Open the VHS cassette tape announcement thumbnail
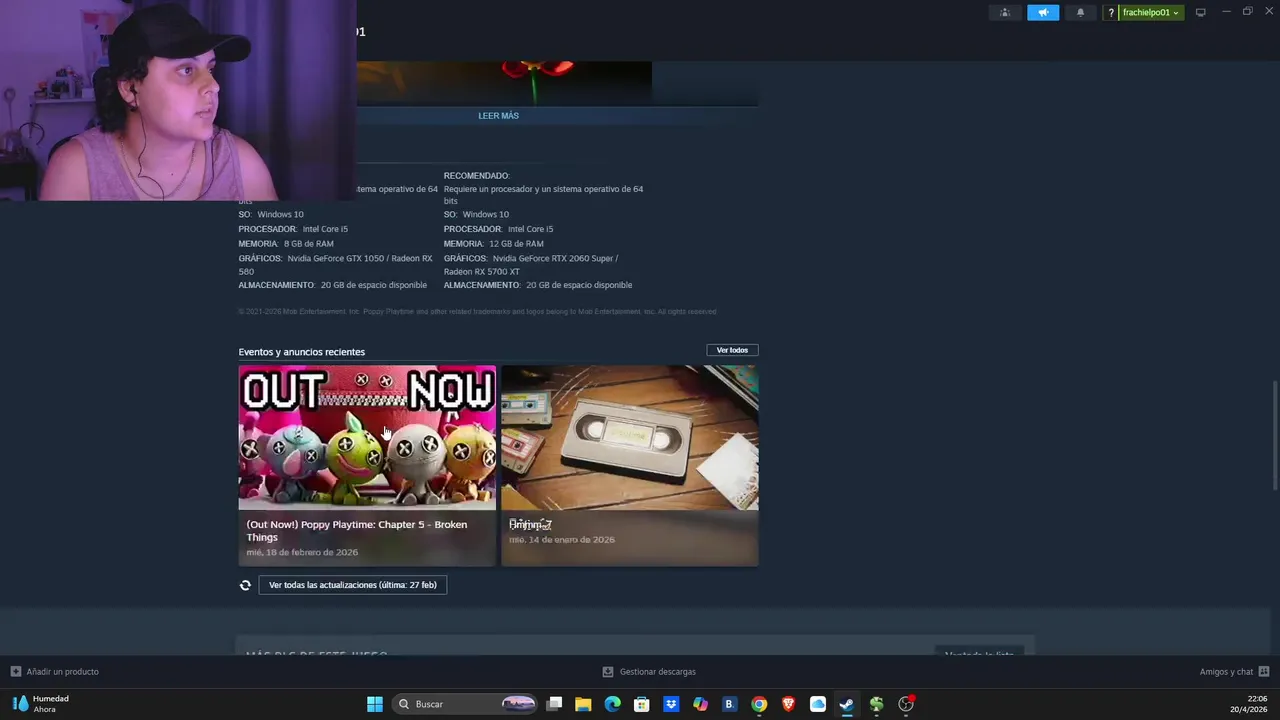 click(x=630, y=437)
